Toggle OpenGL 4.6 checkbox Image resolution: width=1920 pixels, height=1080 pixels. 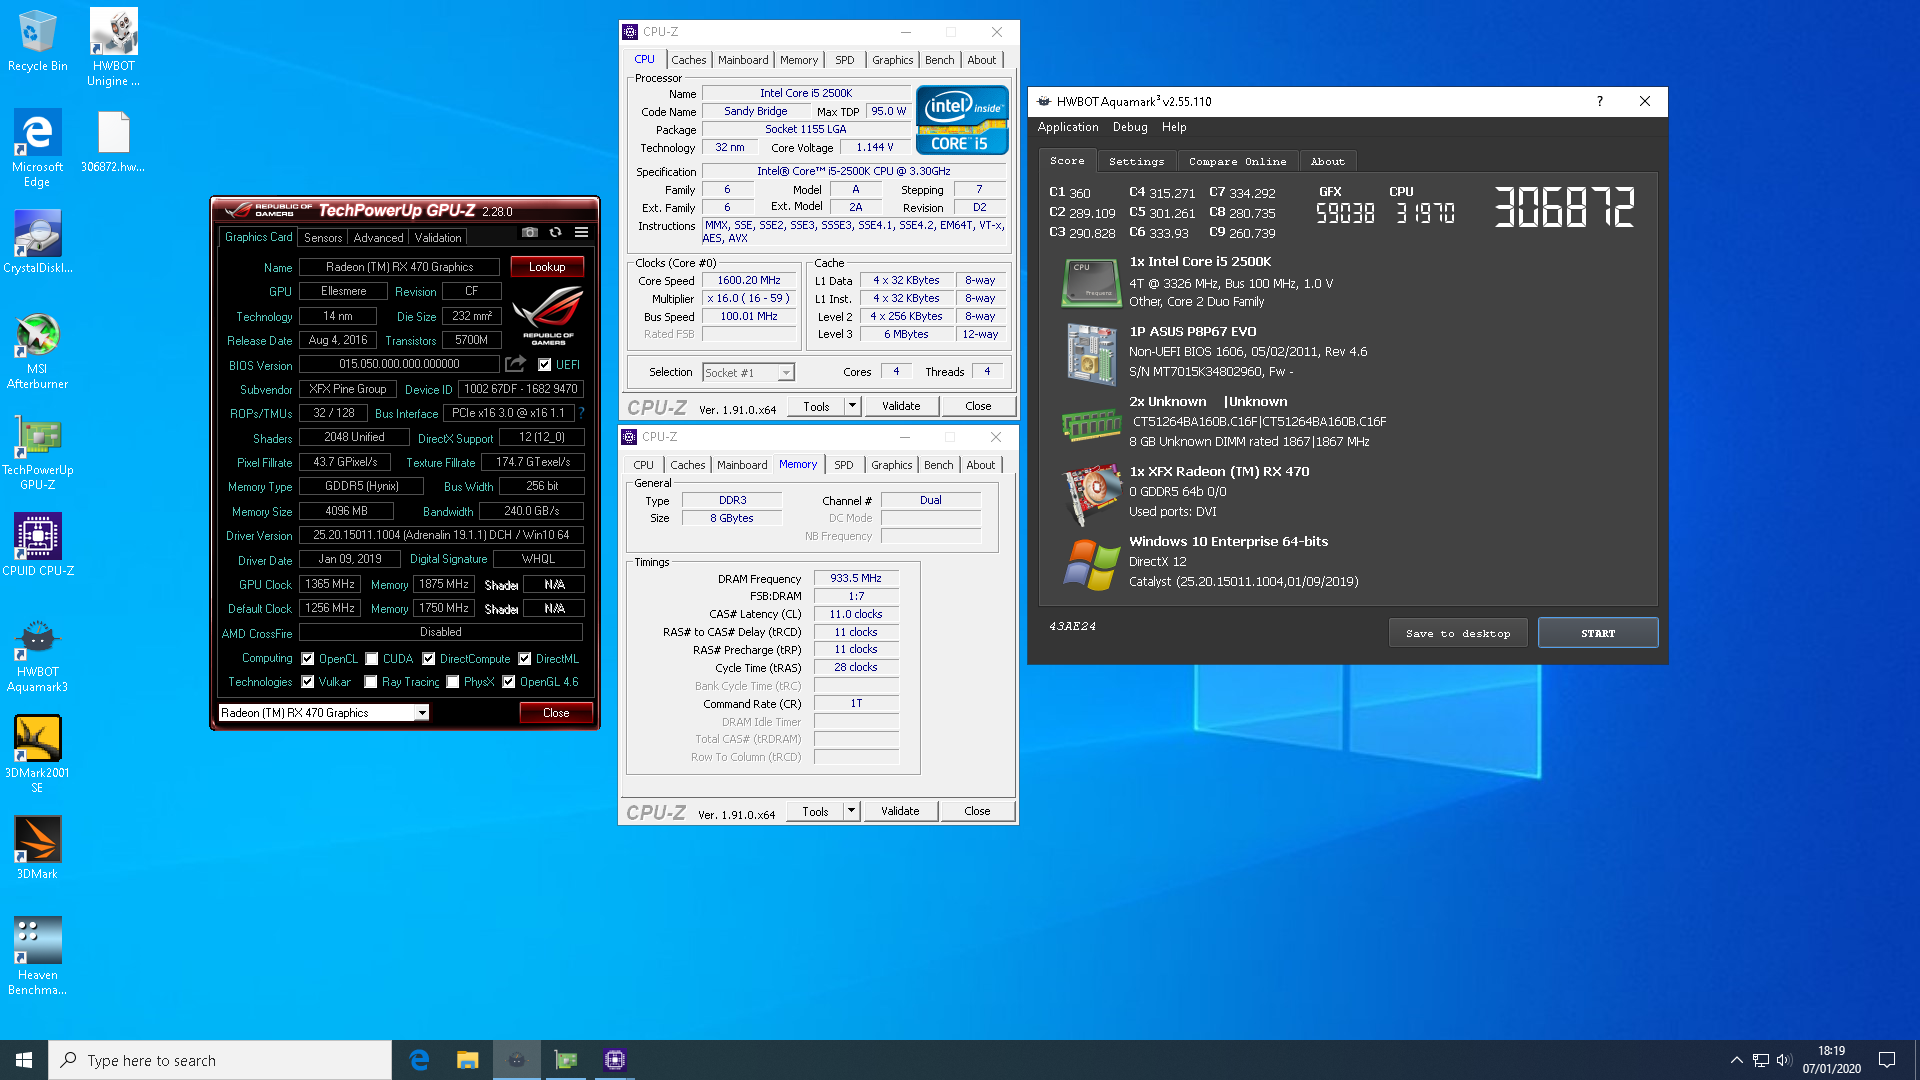tap(509, 682)
